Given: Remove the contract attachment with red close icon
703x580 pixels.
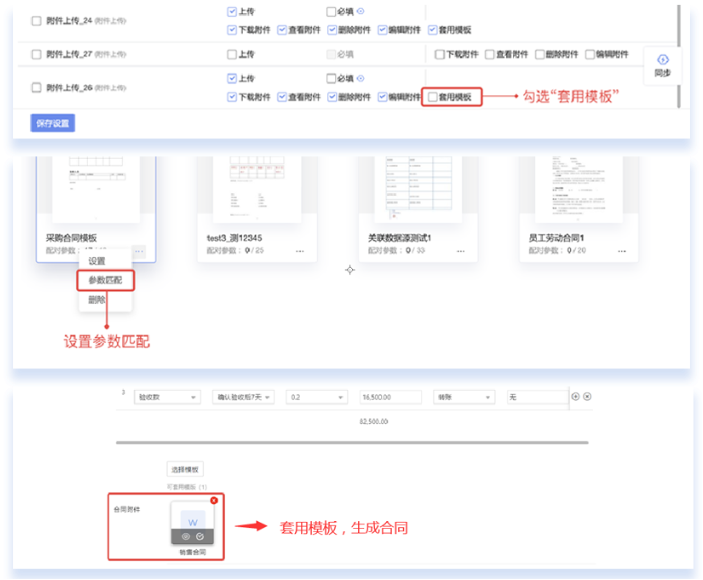Looking at the screenshot, I should point(213,500).
